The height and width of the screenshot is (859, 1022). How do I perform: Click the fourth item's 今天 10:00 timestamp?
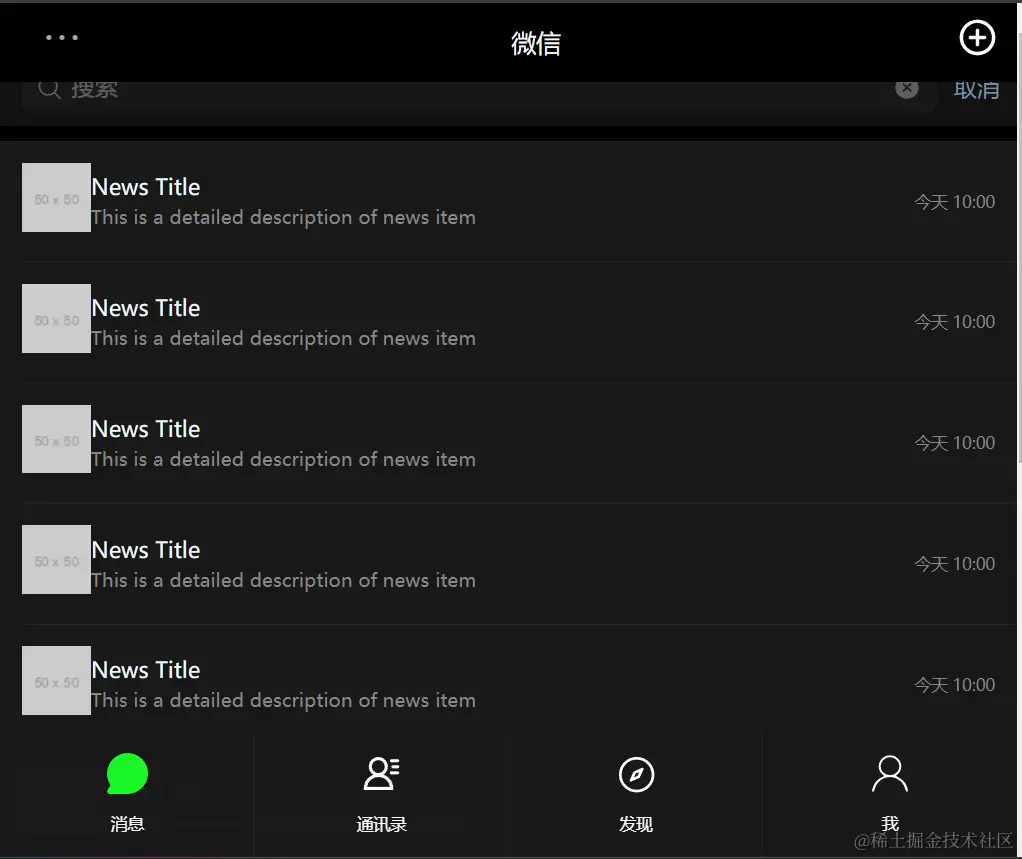[x=955, y=564]
